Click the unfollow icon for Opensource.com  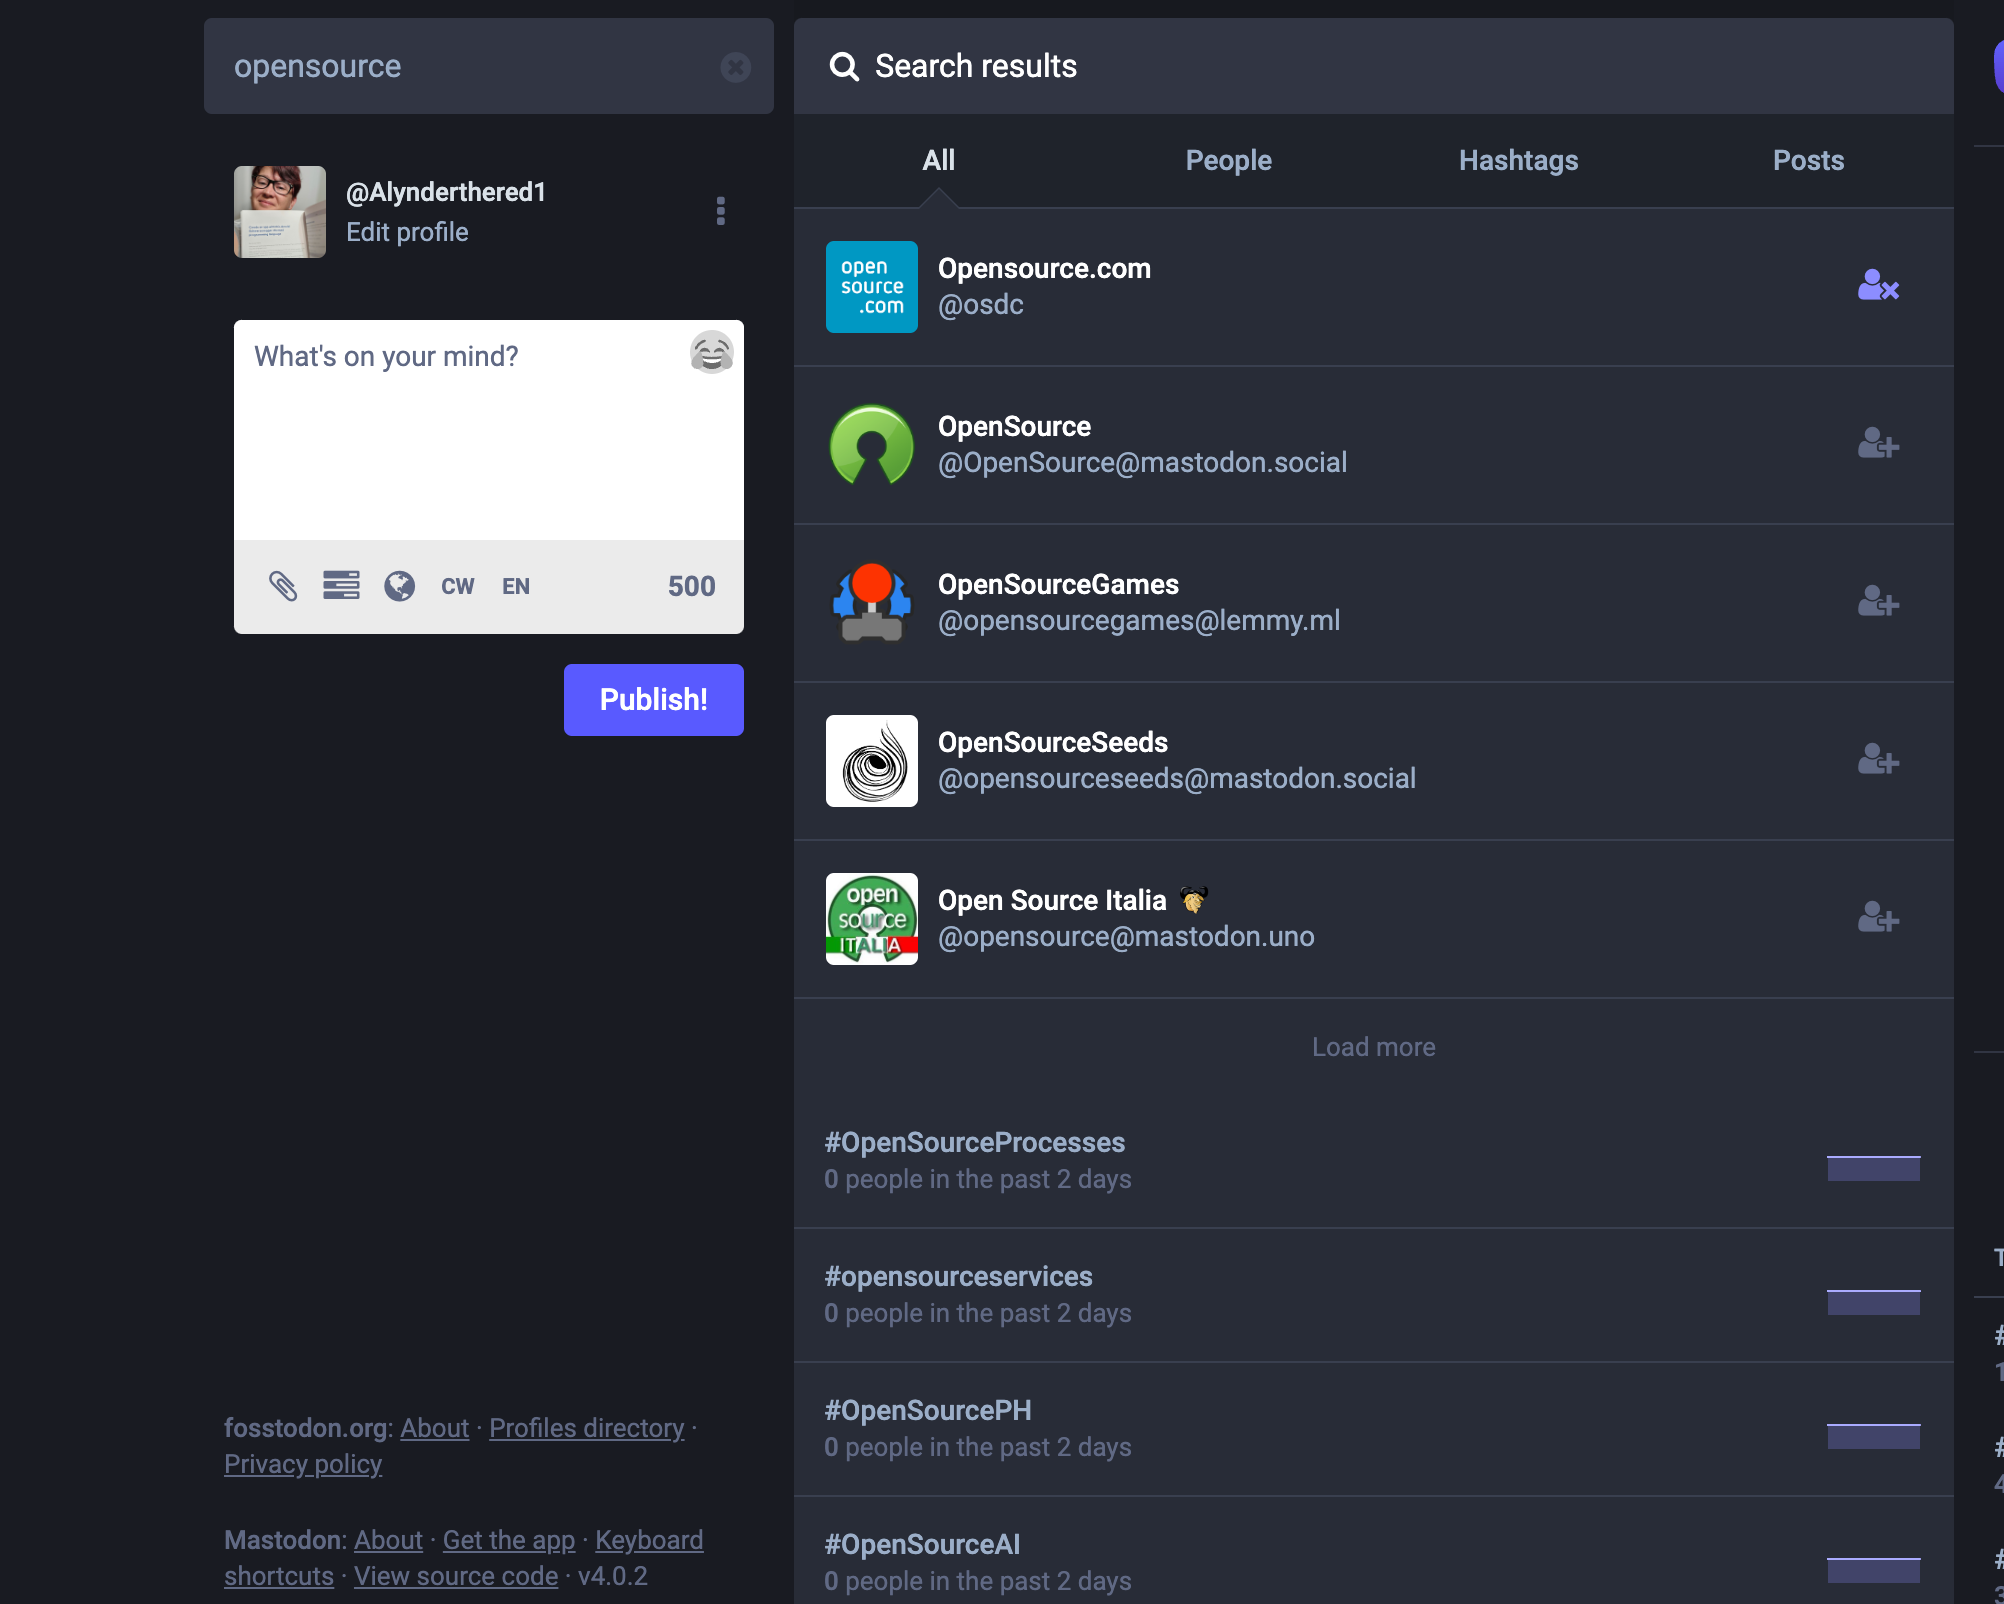click(x=1878, y=285)
